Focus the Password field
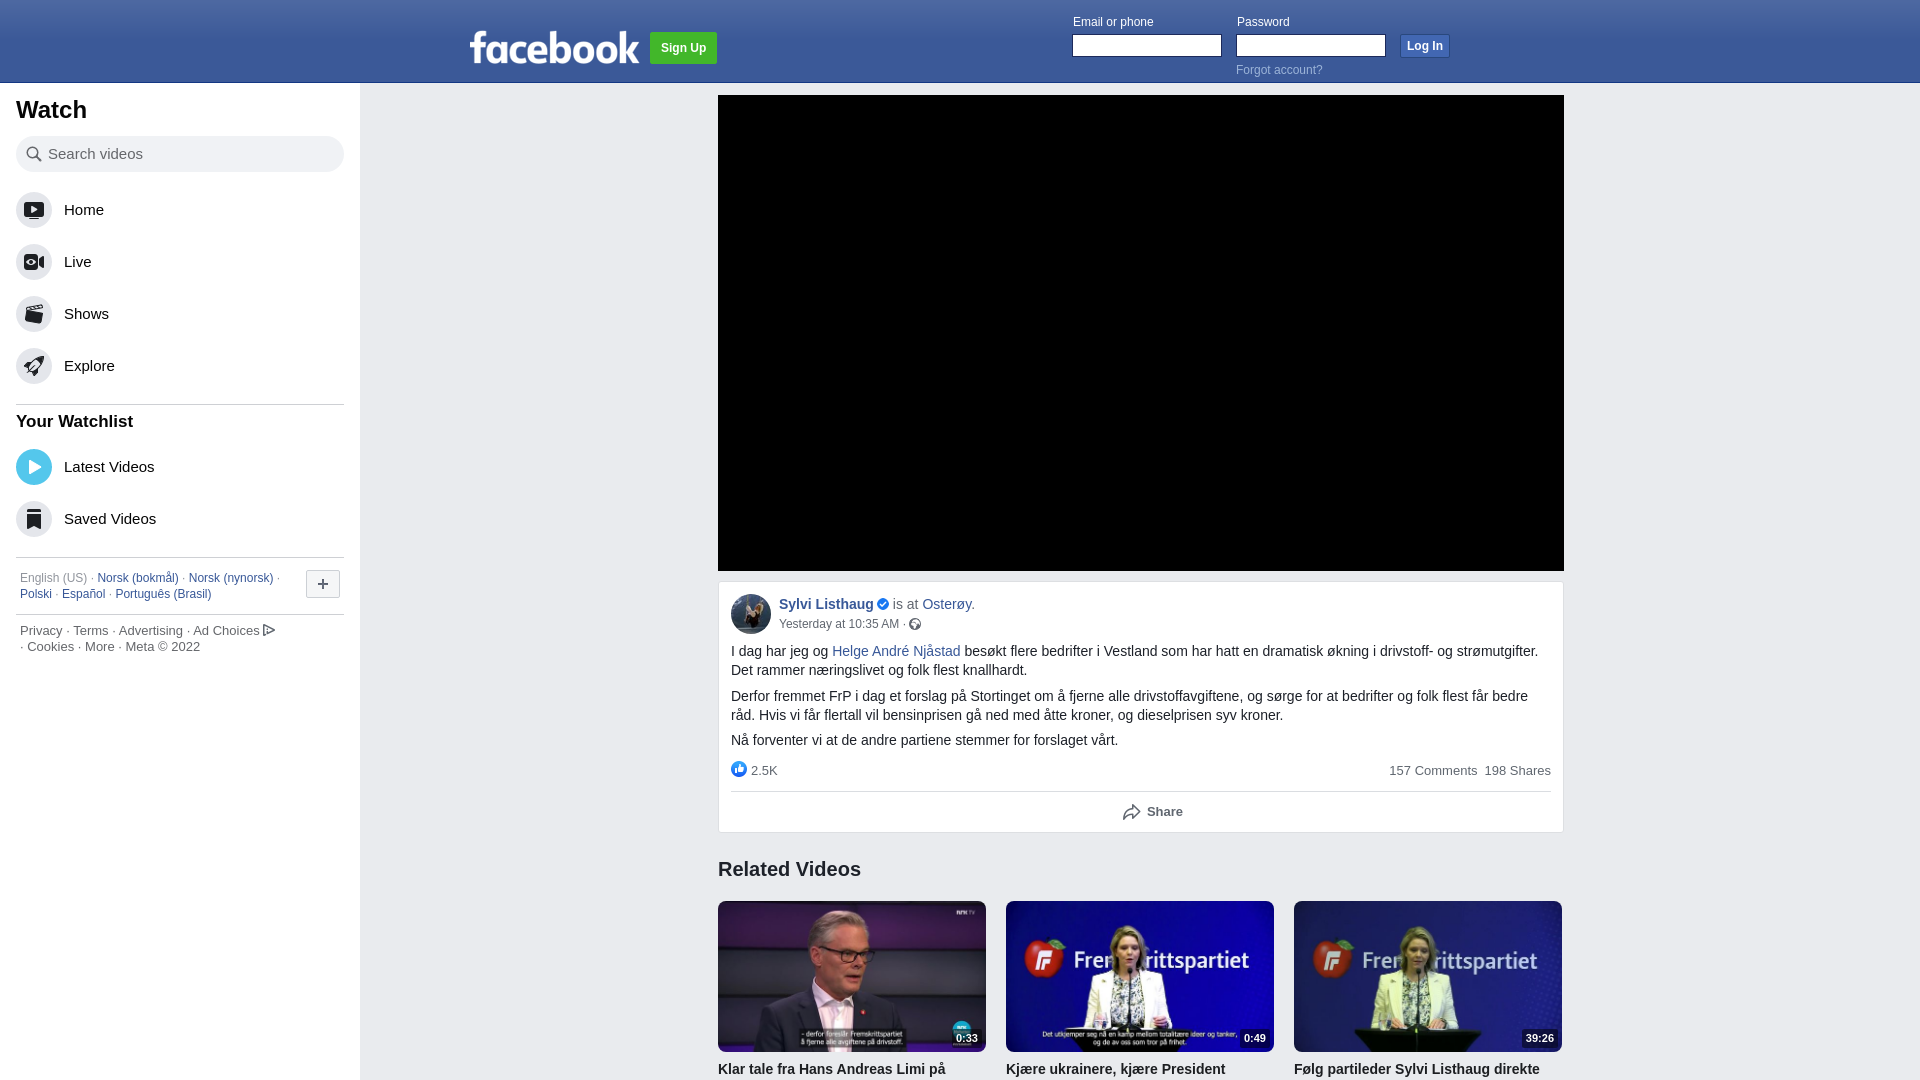The image size is (1920, 1080). [x=1311, y=45]
